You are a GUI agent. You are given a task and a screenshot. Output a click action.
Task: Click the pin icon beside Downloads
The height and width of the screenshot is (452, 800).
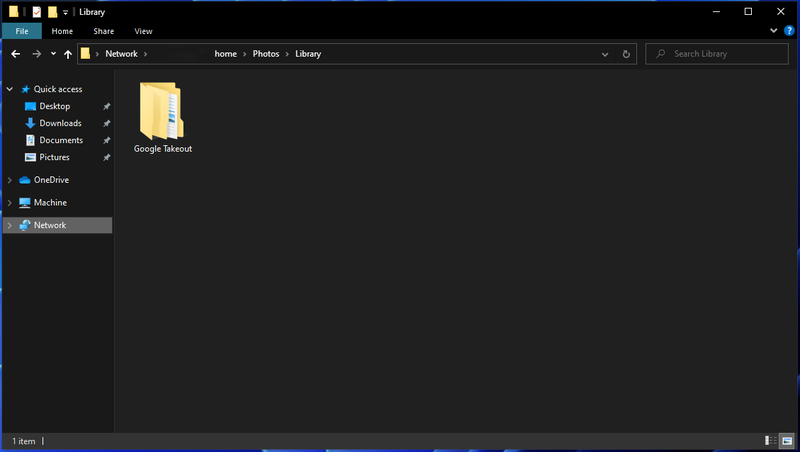(107, 123)
